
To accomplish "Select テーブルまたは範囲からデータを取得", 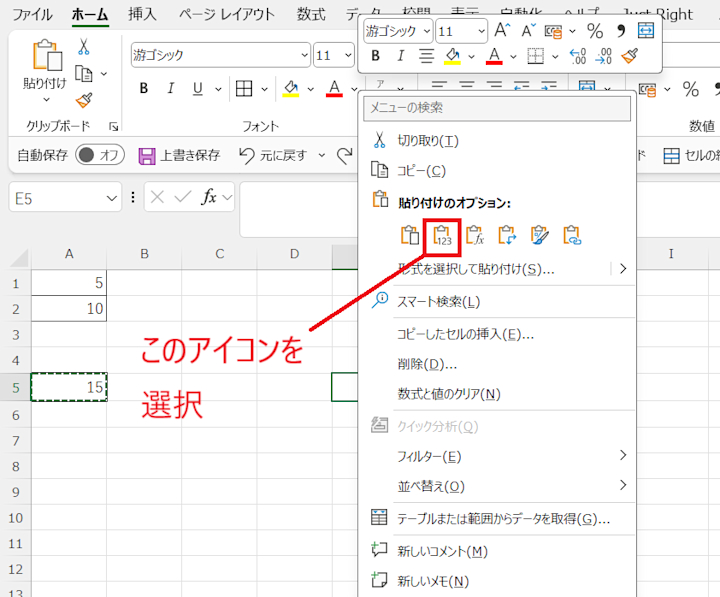I will [x=497, y=518].
